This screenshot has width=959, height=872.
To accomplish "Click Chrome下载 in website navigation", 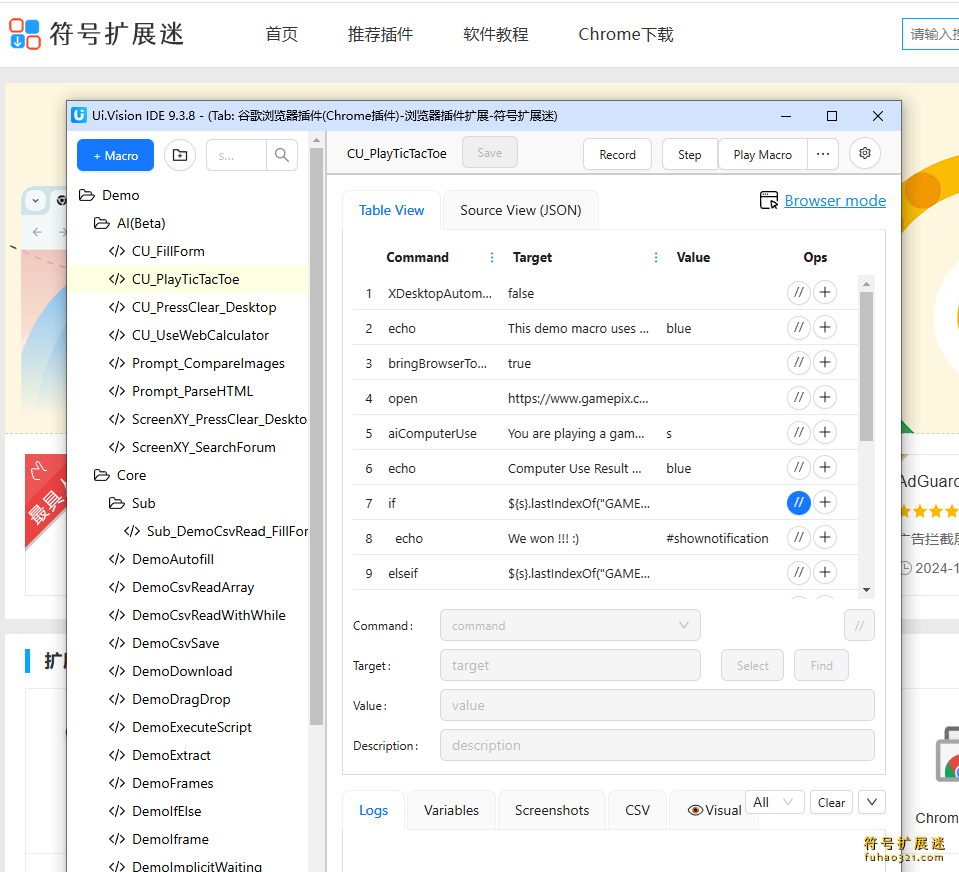I will click(626, 34).
